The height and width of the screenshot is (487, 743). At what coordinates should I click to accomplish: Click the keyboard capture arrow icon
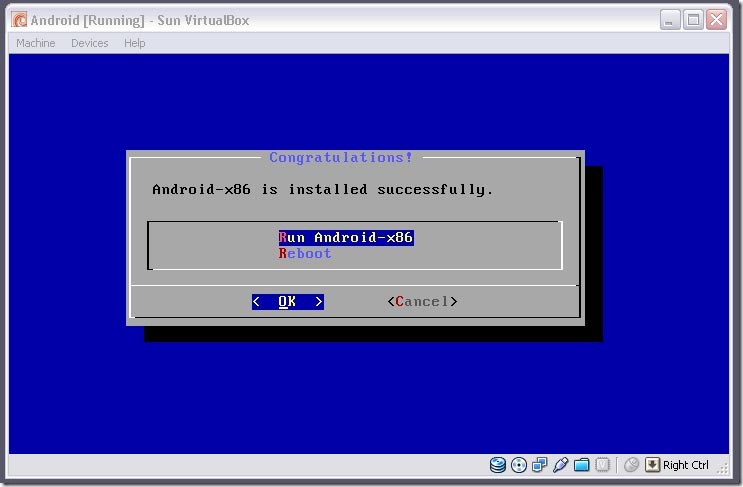[652, 465]
